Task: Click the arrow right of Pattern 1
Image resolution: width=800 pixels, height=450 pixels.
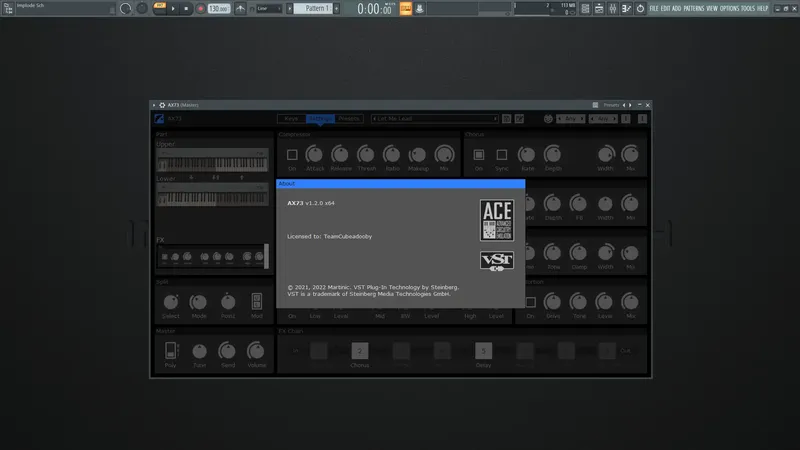Action: (x=336, y=9)
